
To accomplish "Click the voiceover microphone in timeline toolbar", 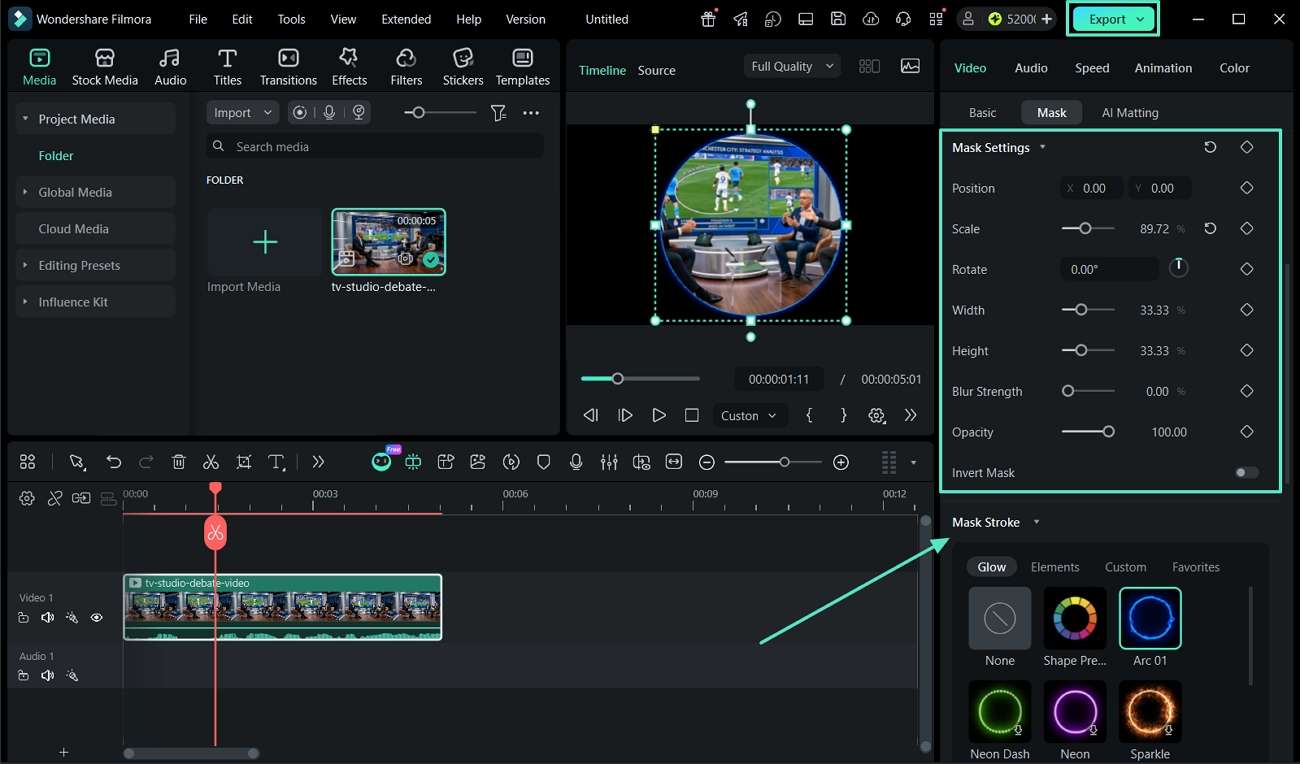I will [576, 462].
